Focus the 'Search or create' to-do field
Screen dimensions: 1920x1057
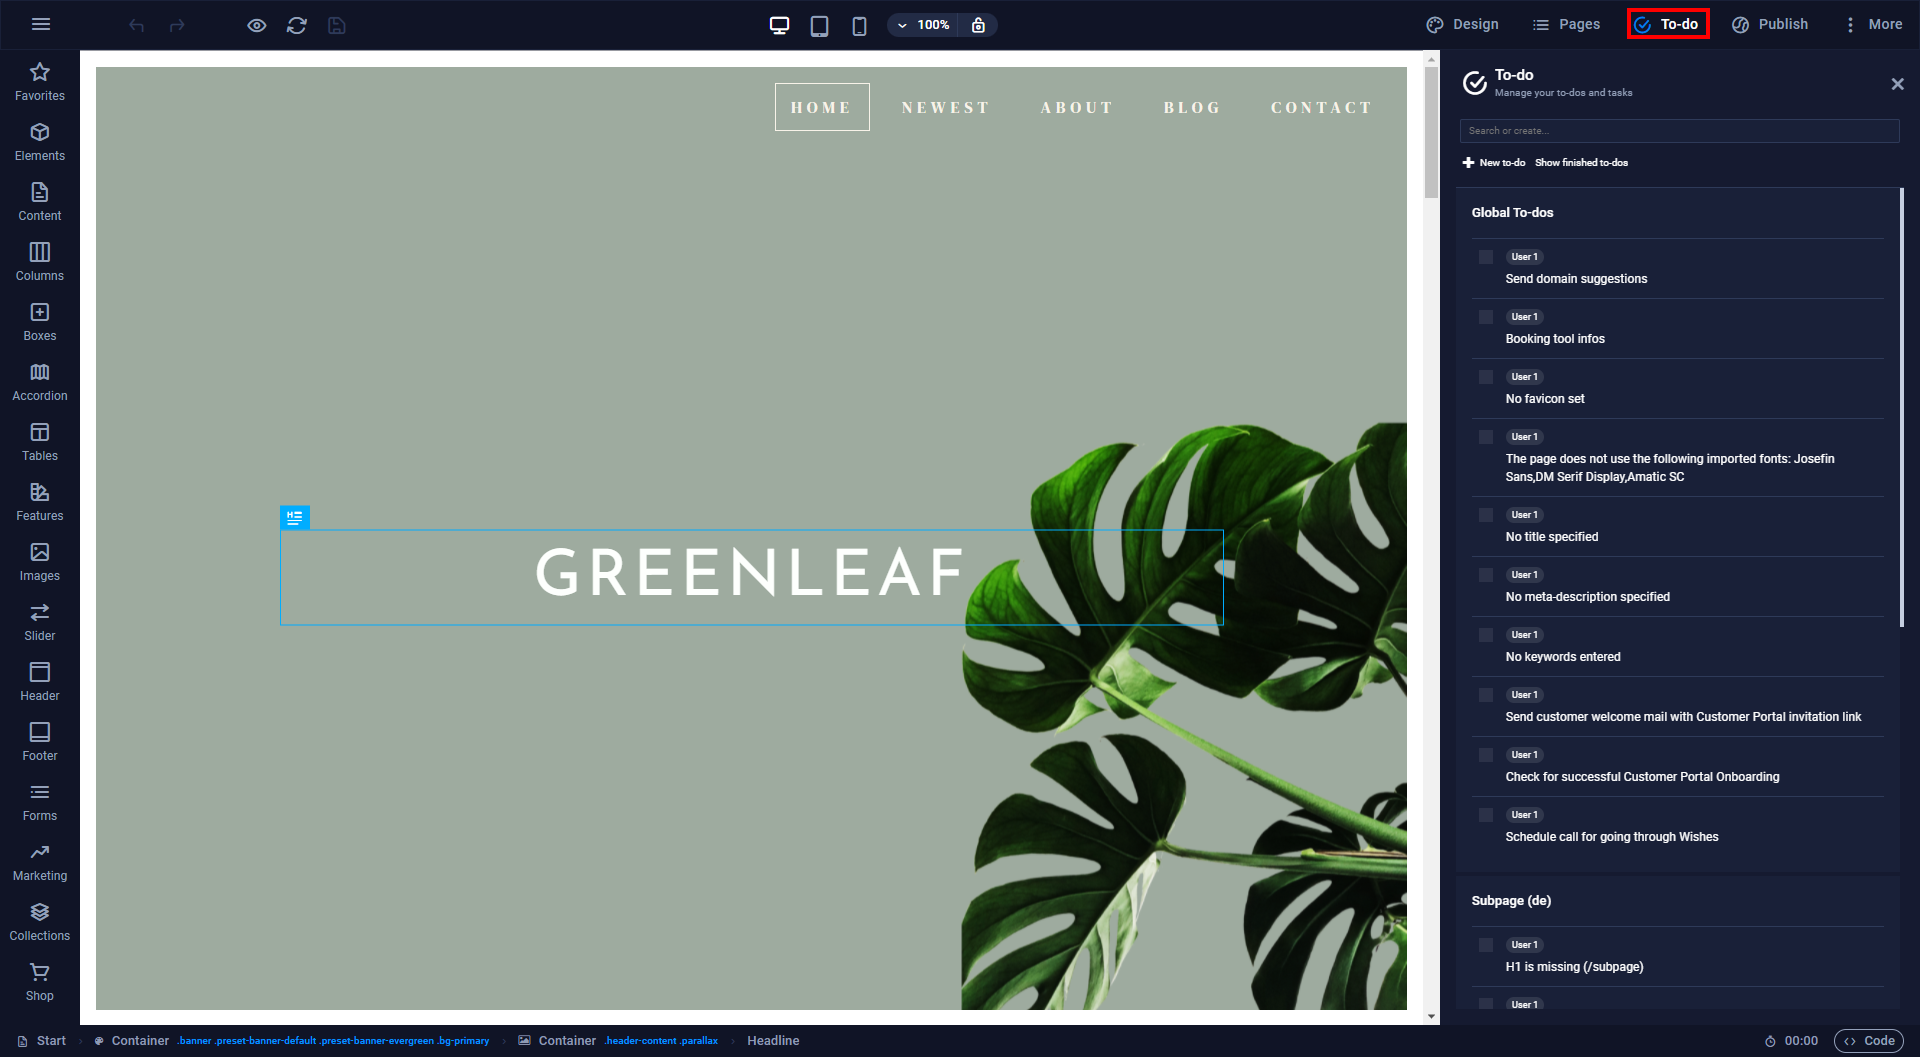click(1679, 131)
